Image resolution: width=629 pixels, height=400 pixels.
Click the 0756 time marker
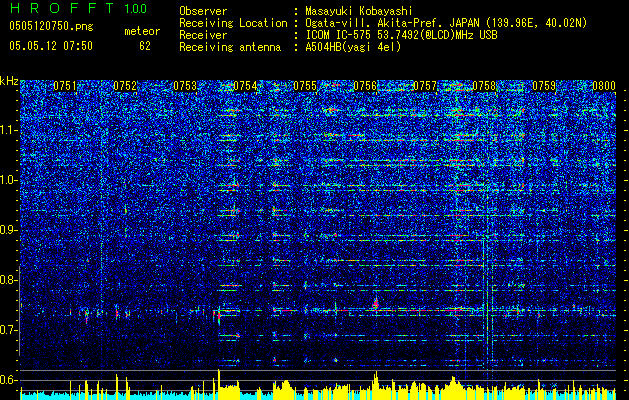click(x=365, y=86)
